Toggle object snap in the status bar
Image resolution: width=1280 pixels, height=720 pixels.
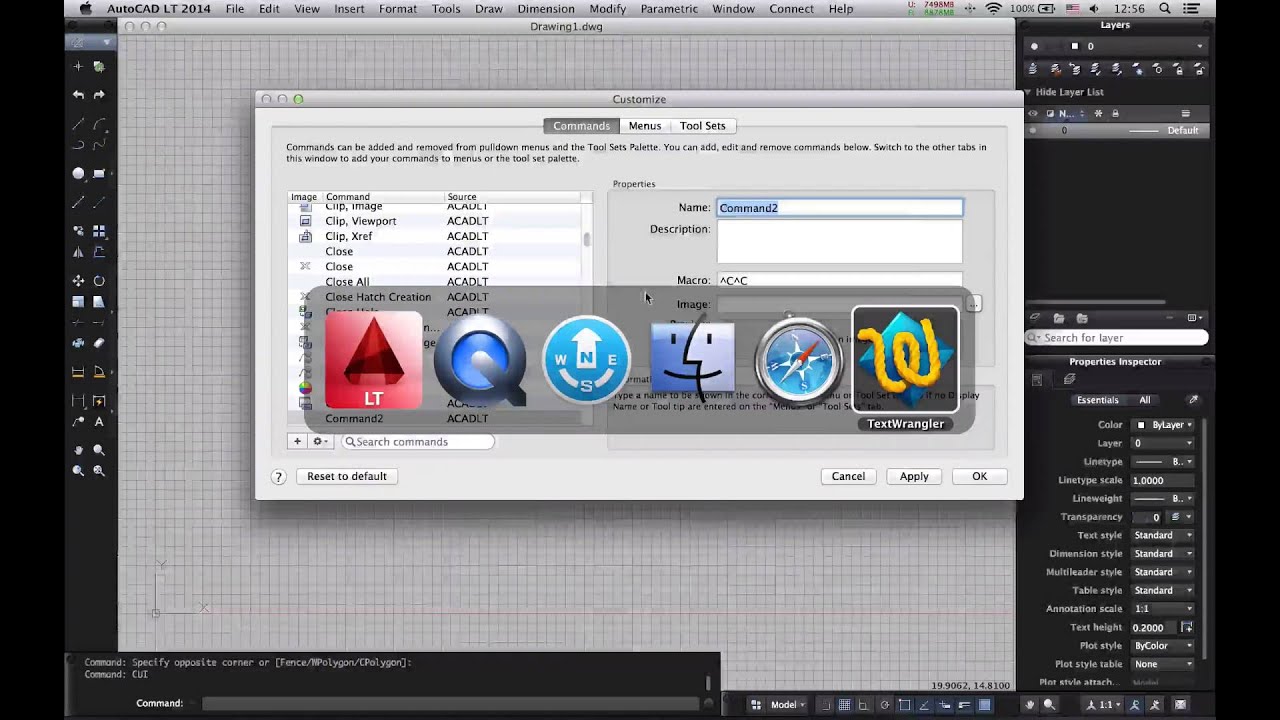point(904,704)
